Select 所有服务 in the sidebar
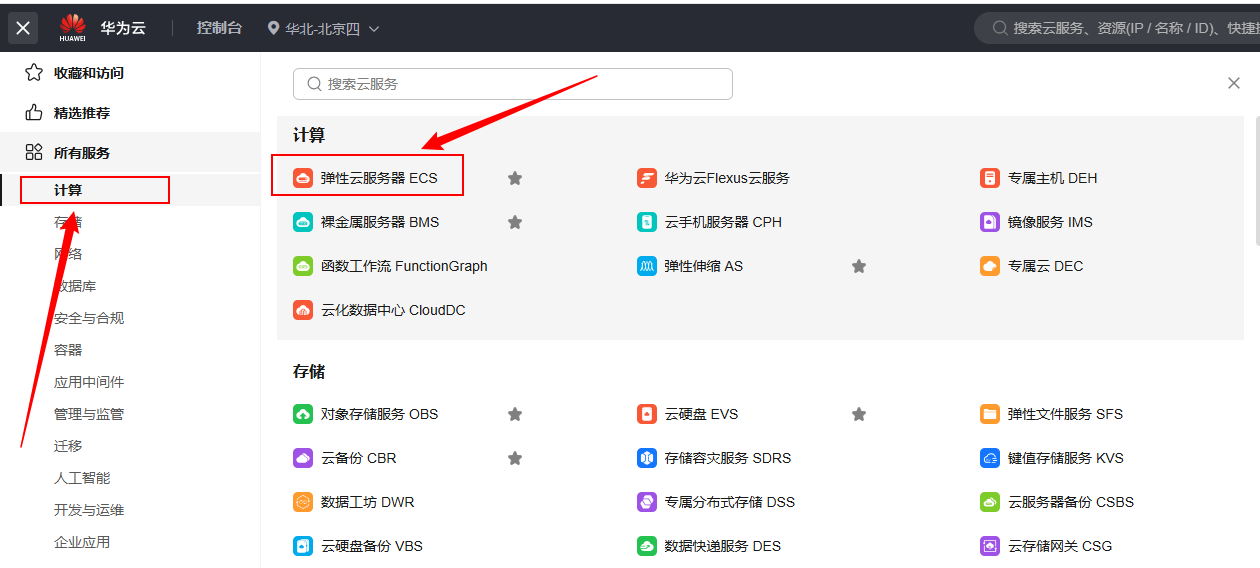Image resolution: width=1260 pixels, height=568 pixels. (x=130, y=153)
